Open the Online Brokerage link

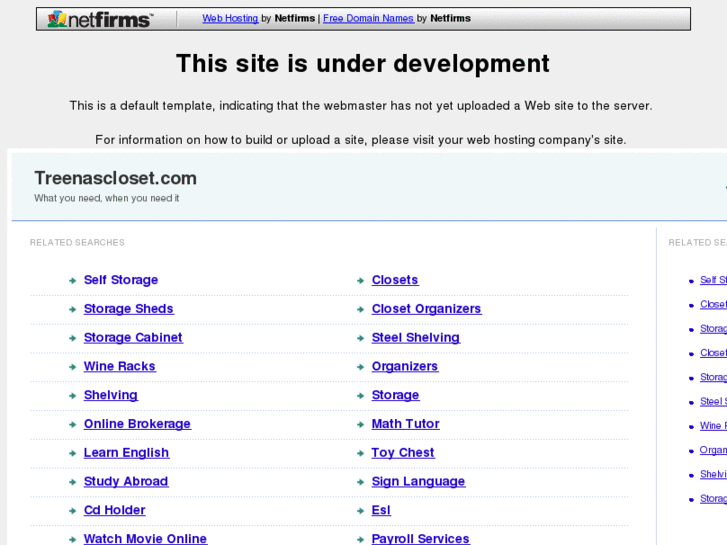[137, 423]
